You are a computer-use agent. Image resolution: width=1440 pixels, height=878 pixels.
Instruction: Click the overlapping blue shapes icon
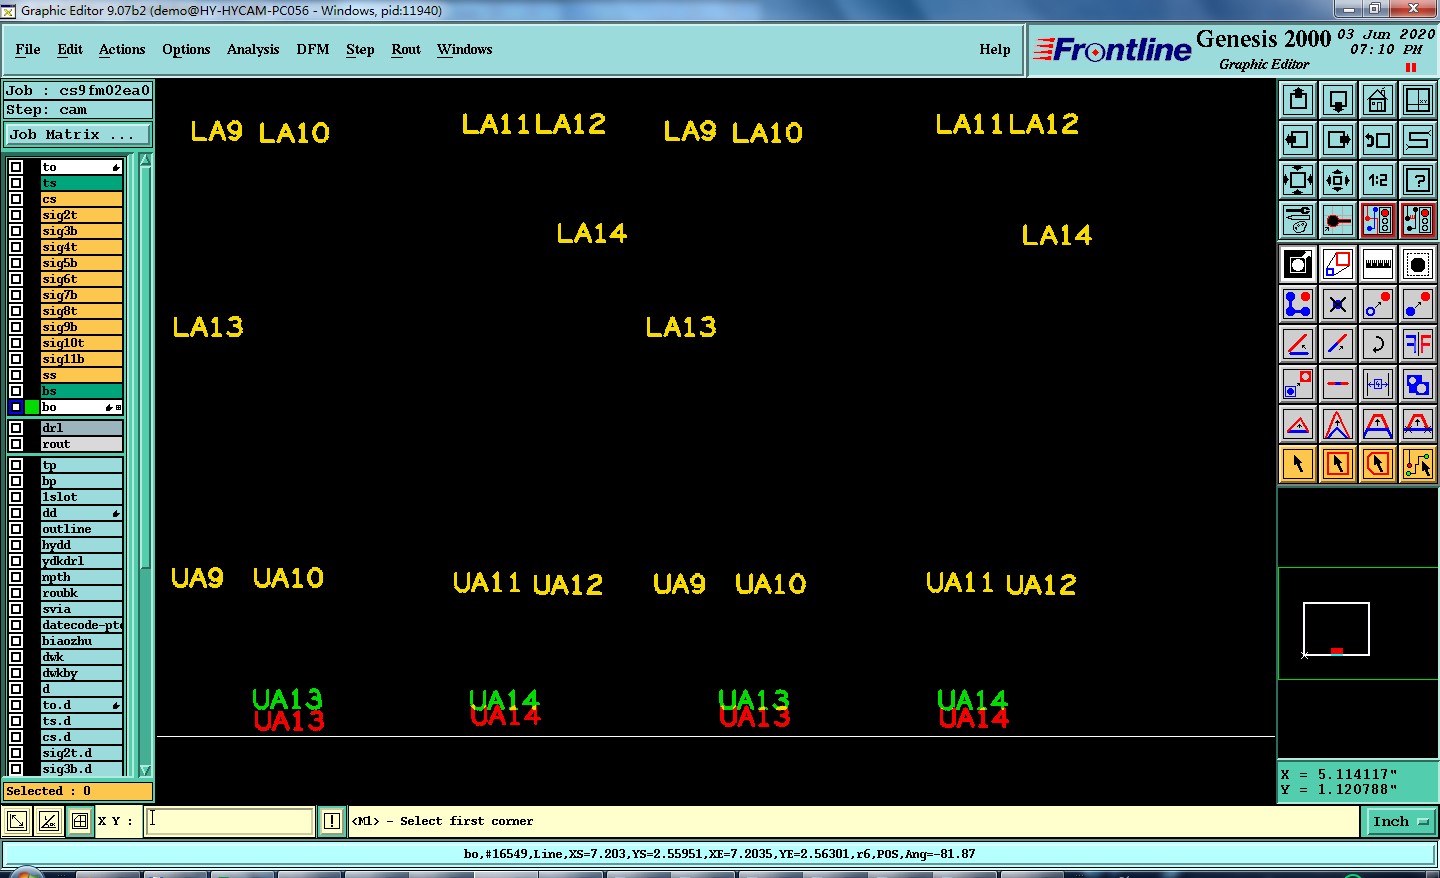click(1418, 384)
